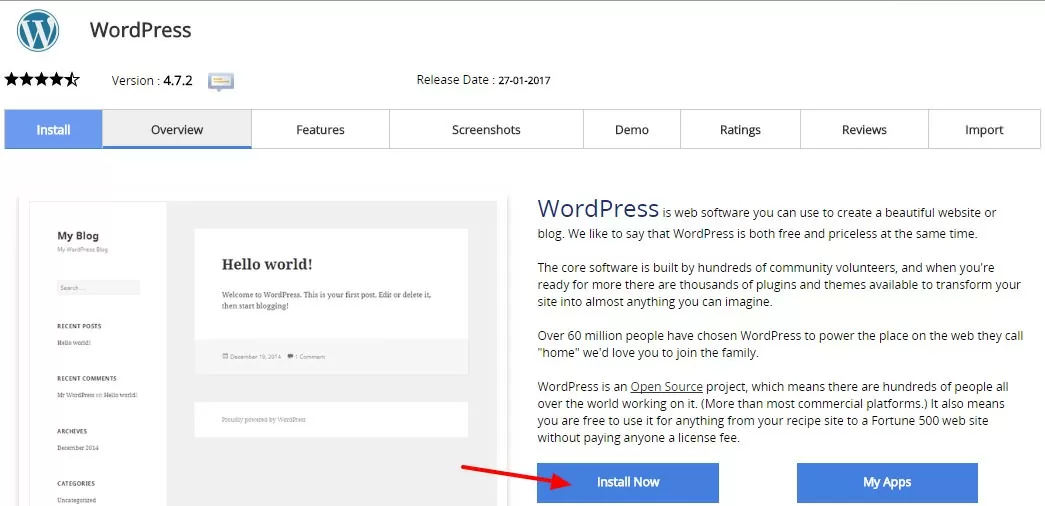Viewport: 1045px width, 506px height.
Task: Click 'My Blog' title in preview
Action: [78, 235]
